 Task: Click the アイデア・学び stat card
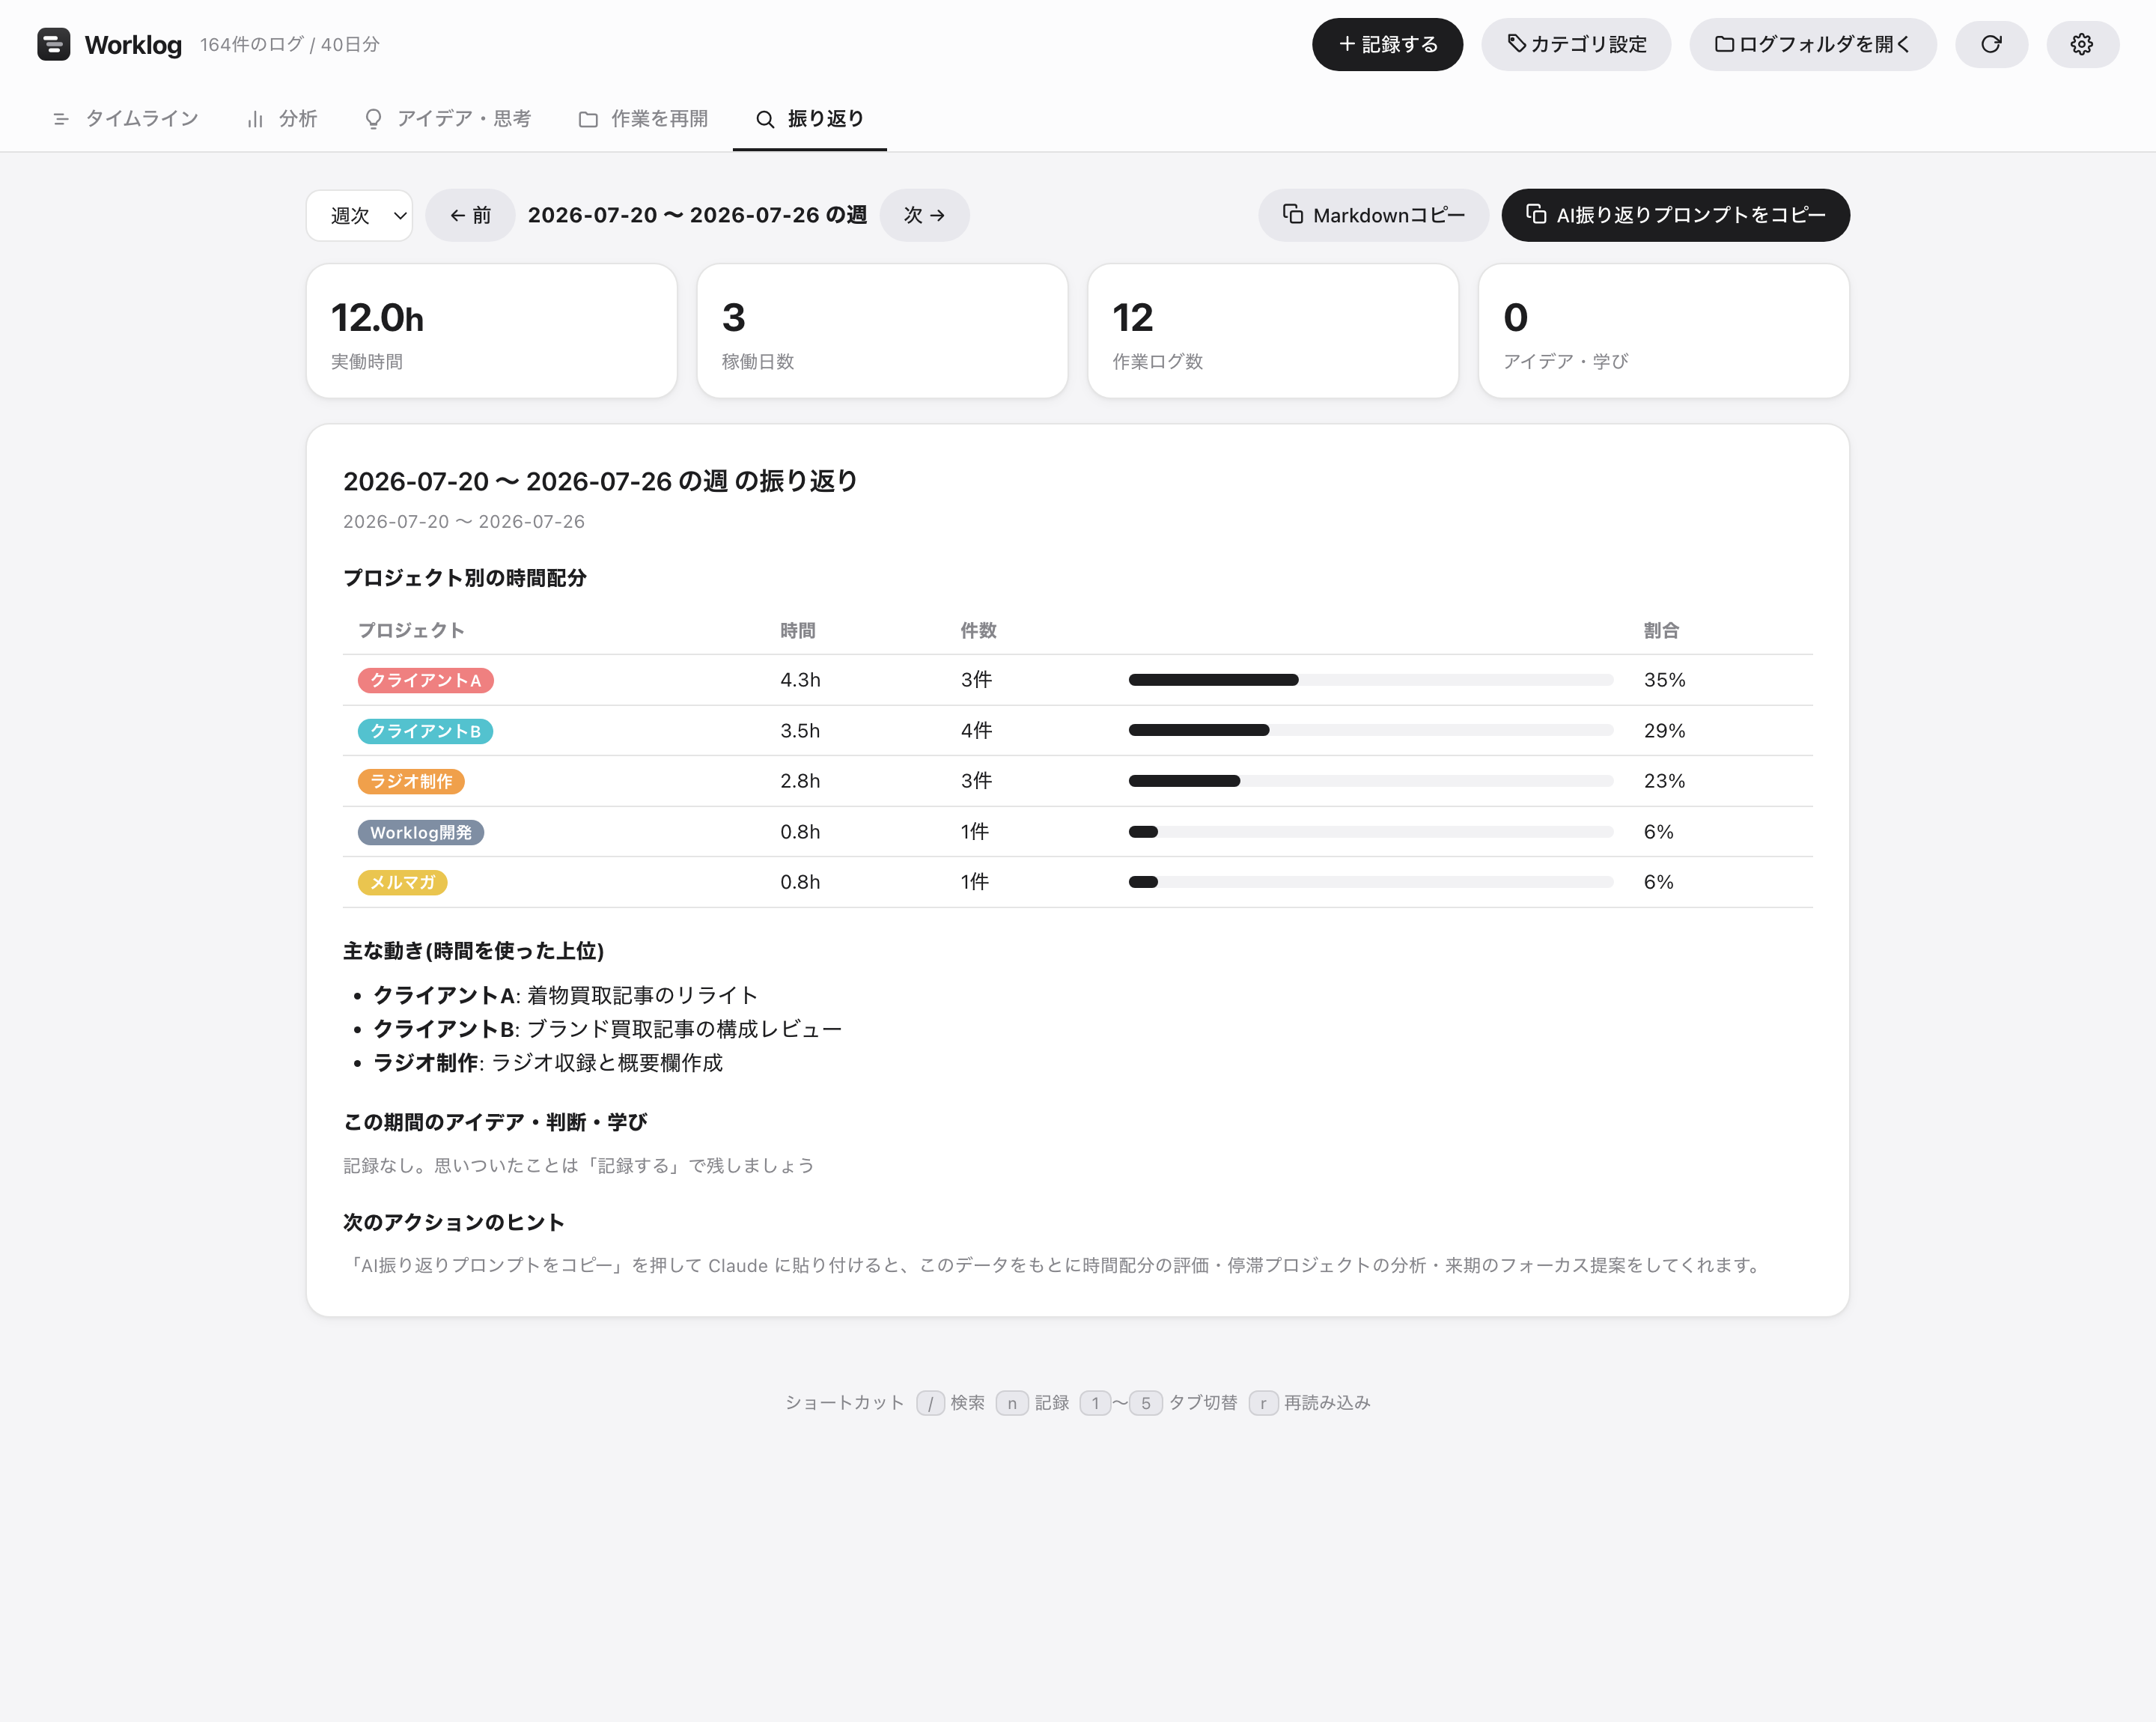1664,331
